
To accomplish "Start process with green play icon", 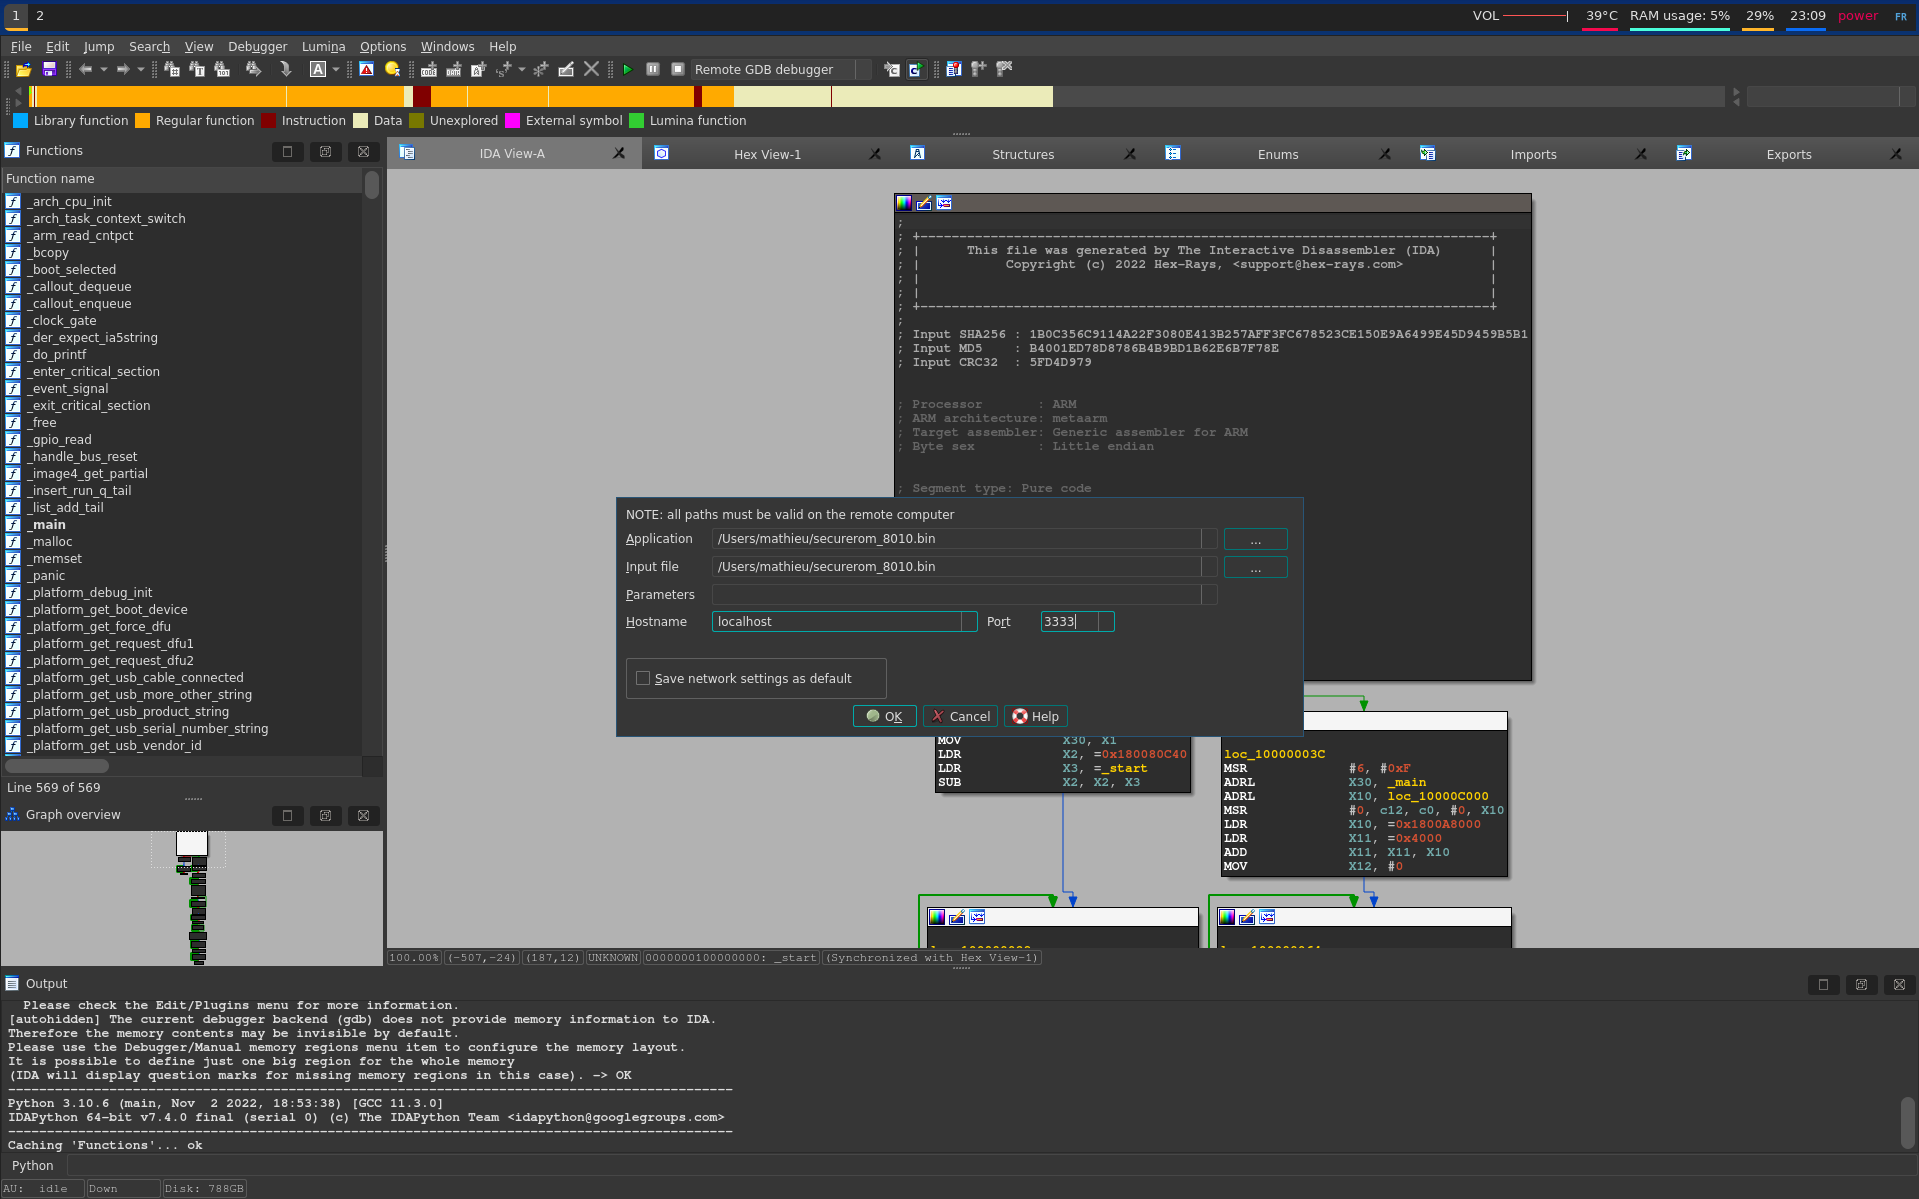I will coord(627,69).
